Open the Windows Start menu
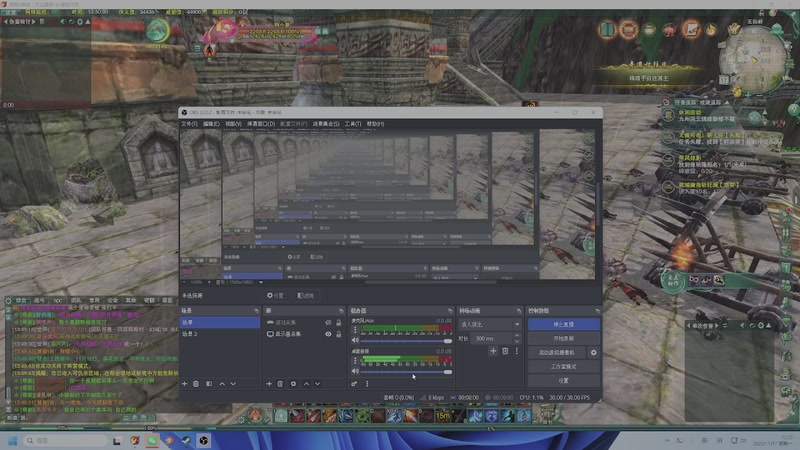Image resolution: width=800 pixels, height=450 pixels. [x=13, y=440]
